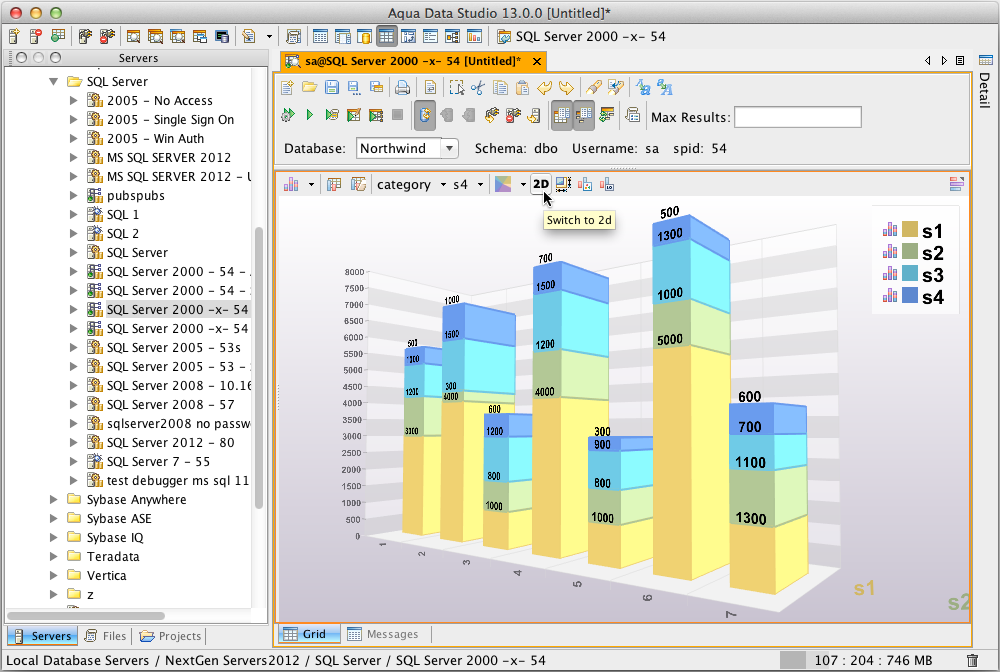Open the folder icon to load a file
The height and width of the screenshot is (672, 1000).
click(309, 88)
